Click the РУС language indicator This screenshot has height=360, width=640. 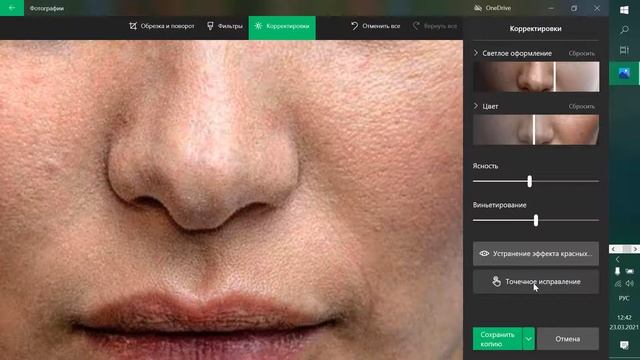tap(624, 298)
